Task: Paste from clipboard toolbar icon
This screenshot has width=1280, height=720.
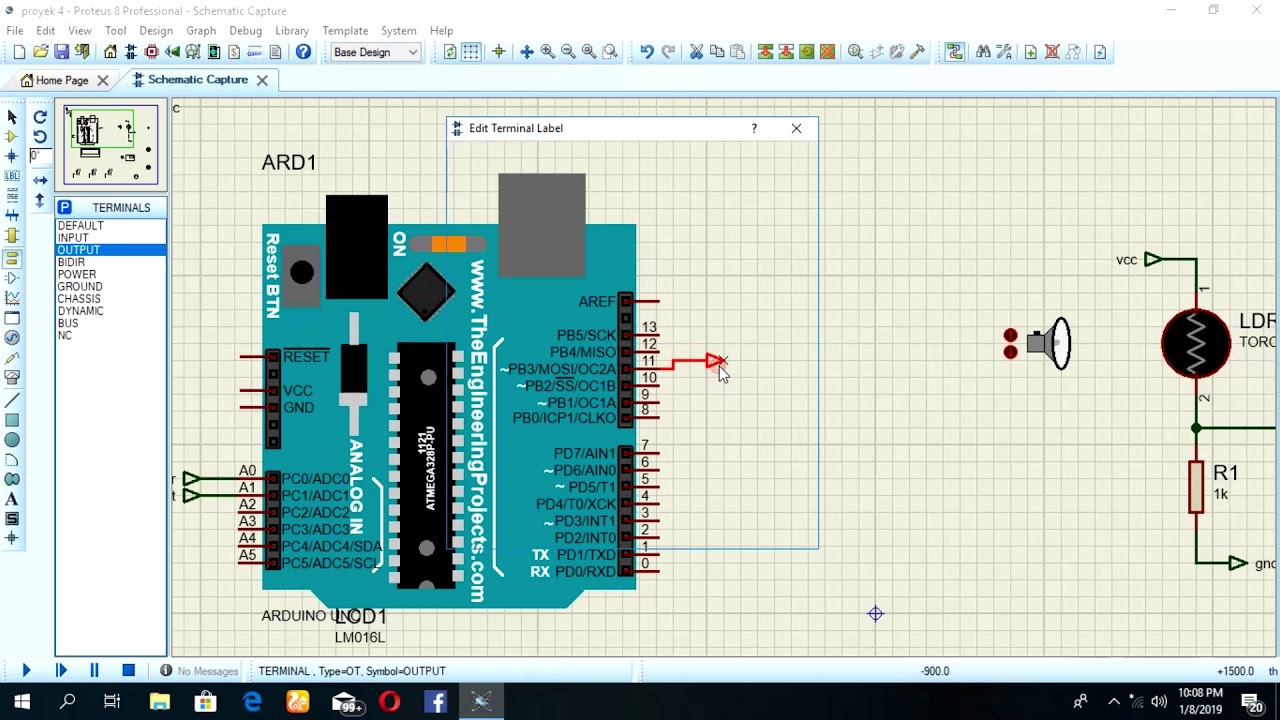Action: pyautogui.click(x=738, y=52)
